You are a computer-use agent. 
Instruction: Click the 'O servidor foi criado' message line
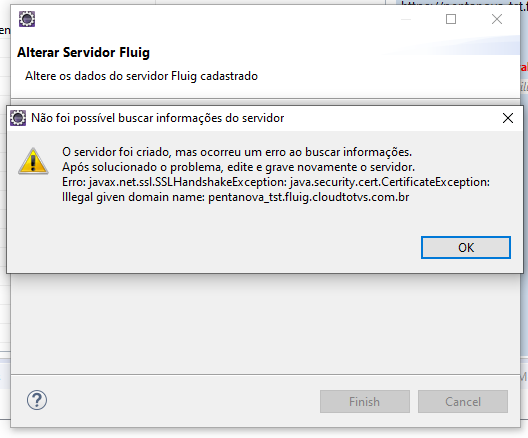coord(237,152)
